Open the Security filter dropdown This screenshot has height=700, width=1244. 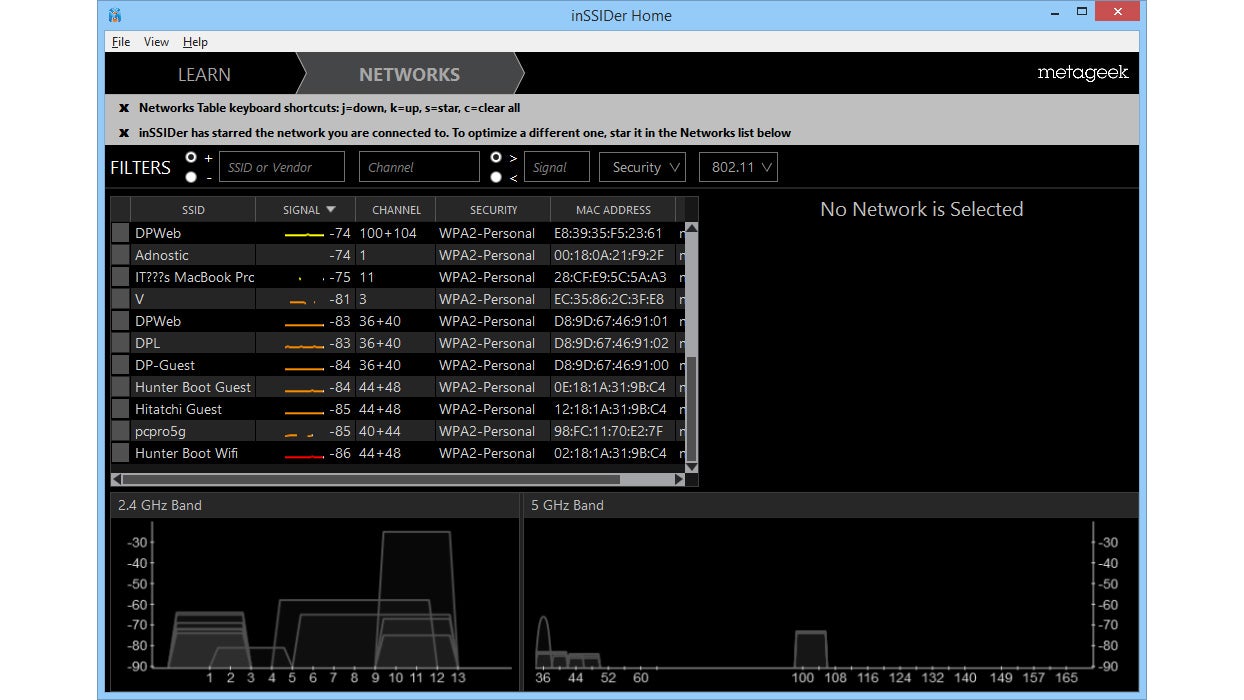pos(642,167)
